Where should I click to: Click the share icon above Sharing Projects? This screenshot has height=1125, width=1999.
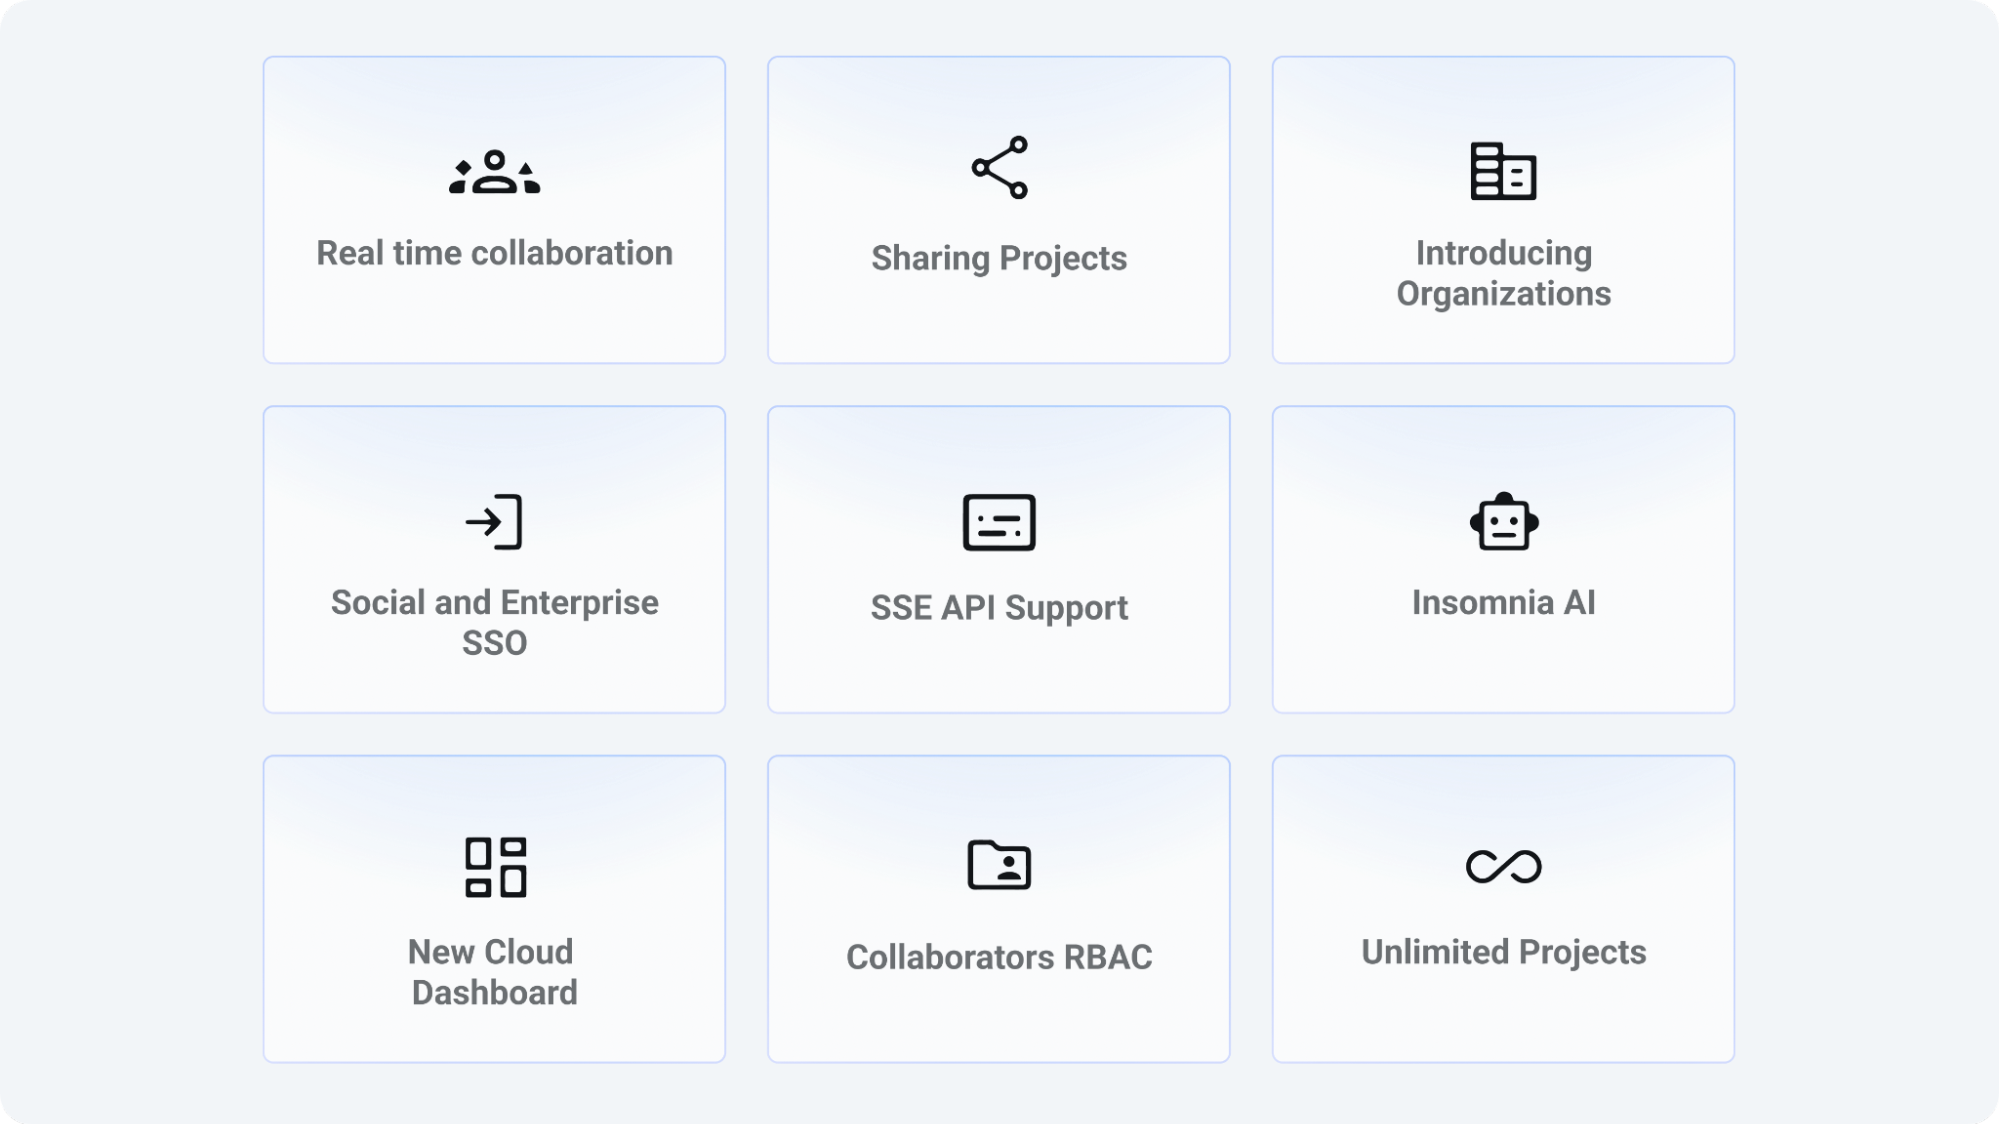coord(999,168)
